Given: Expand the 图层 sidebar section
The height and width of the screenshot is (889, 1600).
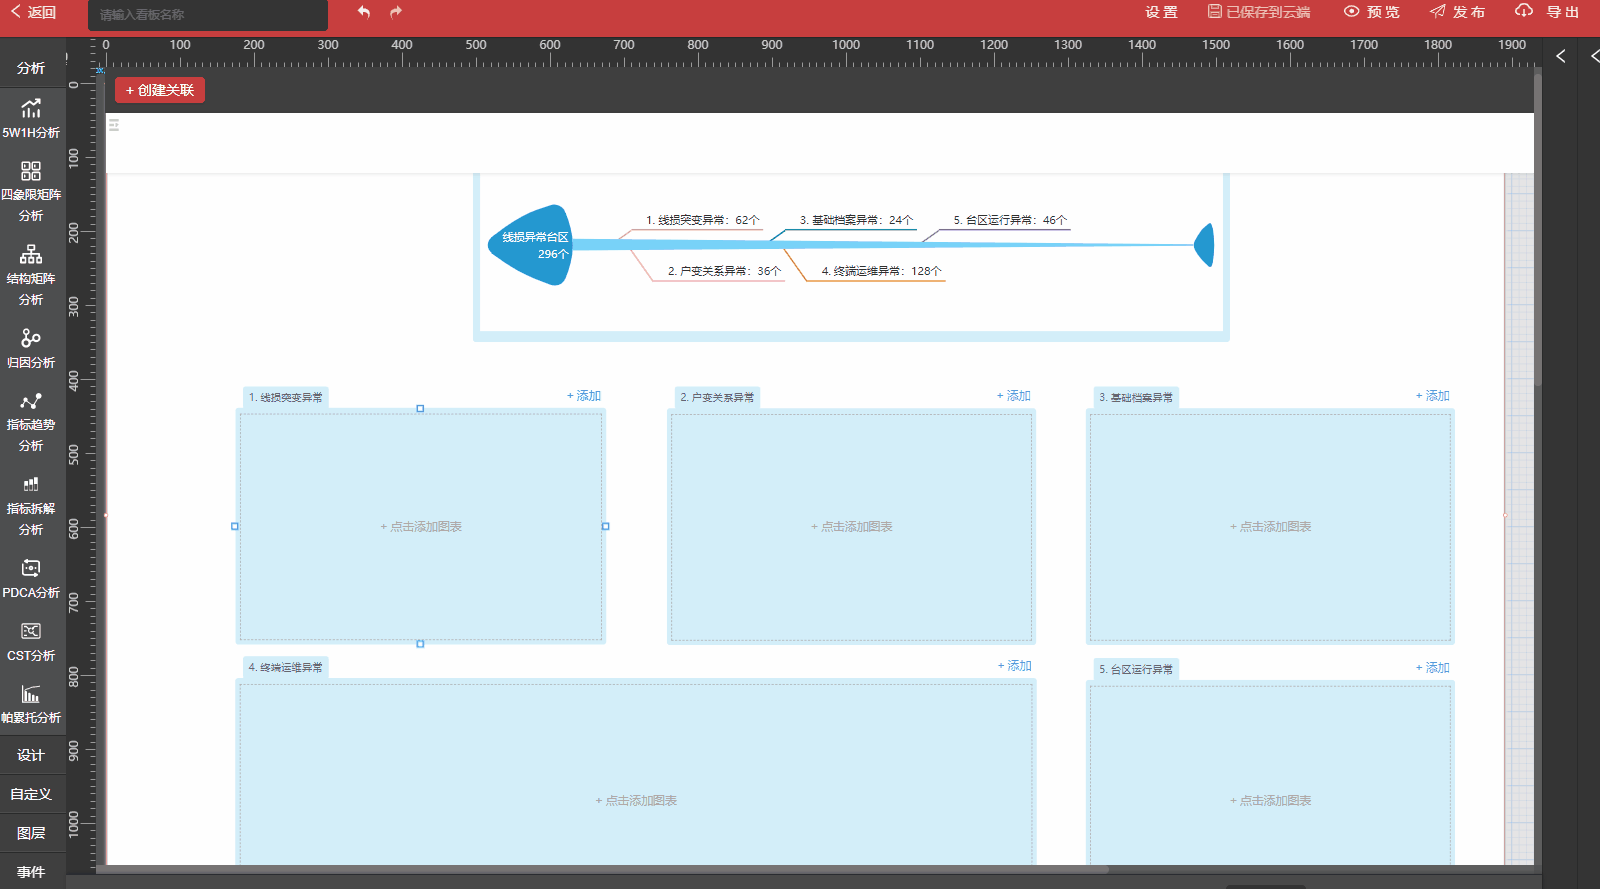Looking at the screenshot, I should 31,833.
